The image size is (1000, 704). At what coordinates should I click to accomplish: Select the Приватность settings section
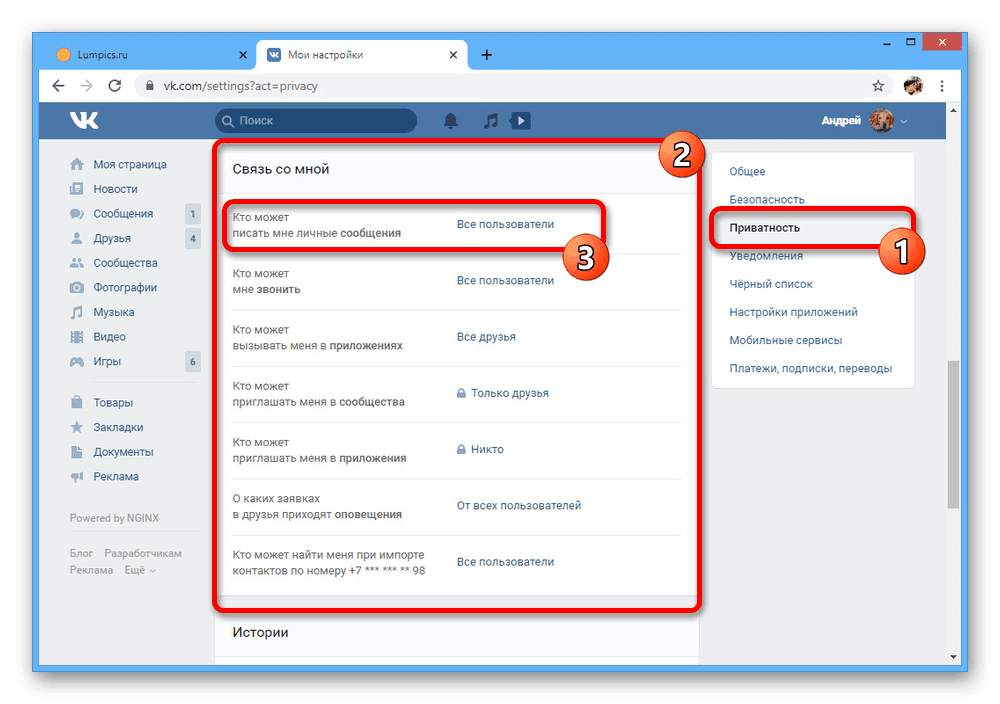tap(764, 228)
